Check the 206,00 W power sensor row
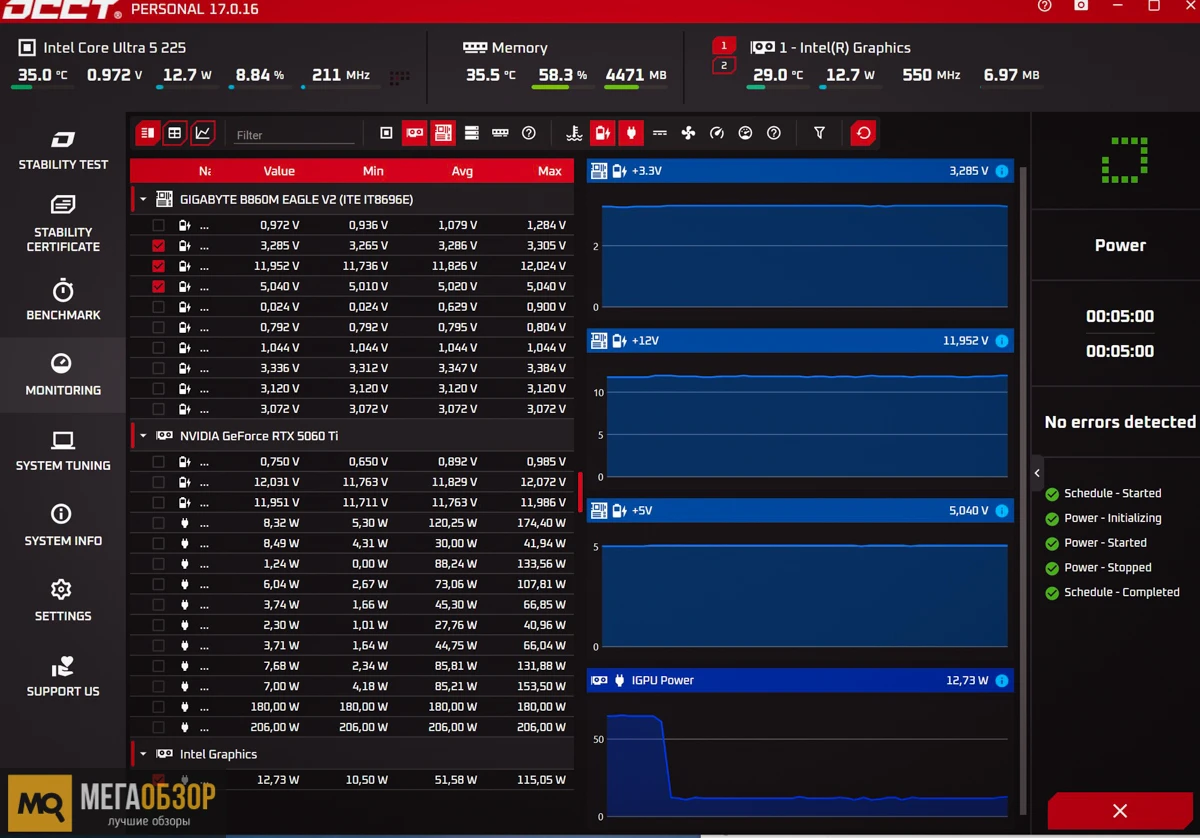Viewport: 1200px width, 838px height. (x=158, y=727)
